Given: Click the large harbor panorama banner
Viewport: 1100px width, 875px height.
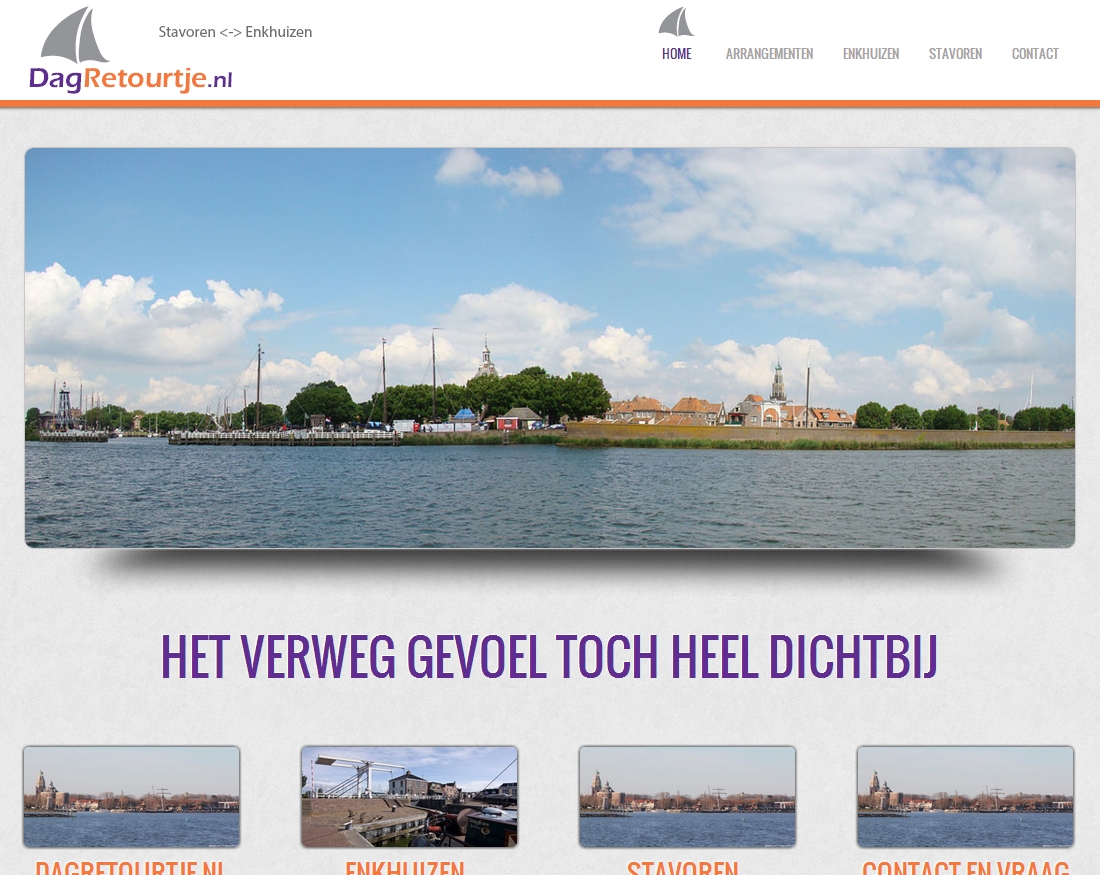Looking at the screenshot, I should 550,347.
